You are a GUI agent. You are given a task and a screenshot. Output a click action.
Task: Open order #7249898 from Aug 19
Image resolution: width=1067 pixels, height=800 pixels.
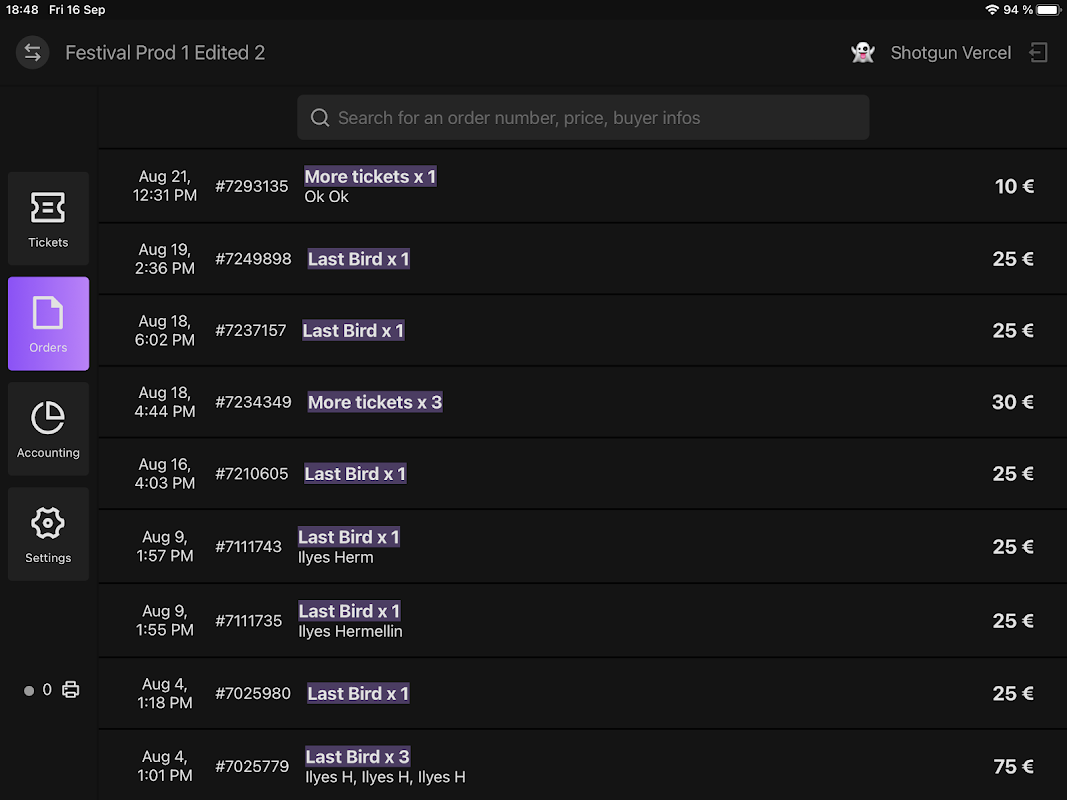[x=582, y=259]
